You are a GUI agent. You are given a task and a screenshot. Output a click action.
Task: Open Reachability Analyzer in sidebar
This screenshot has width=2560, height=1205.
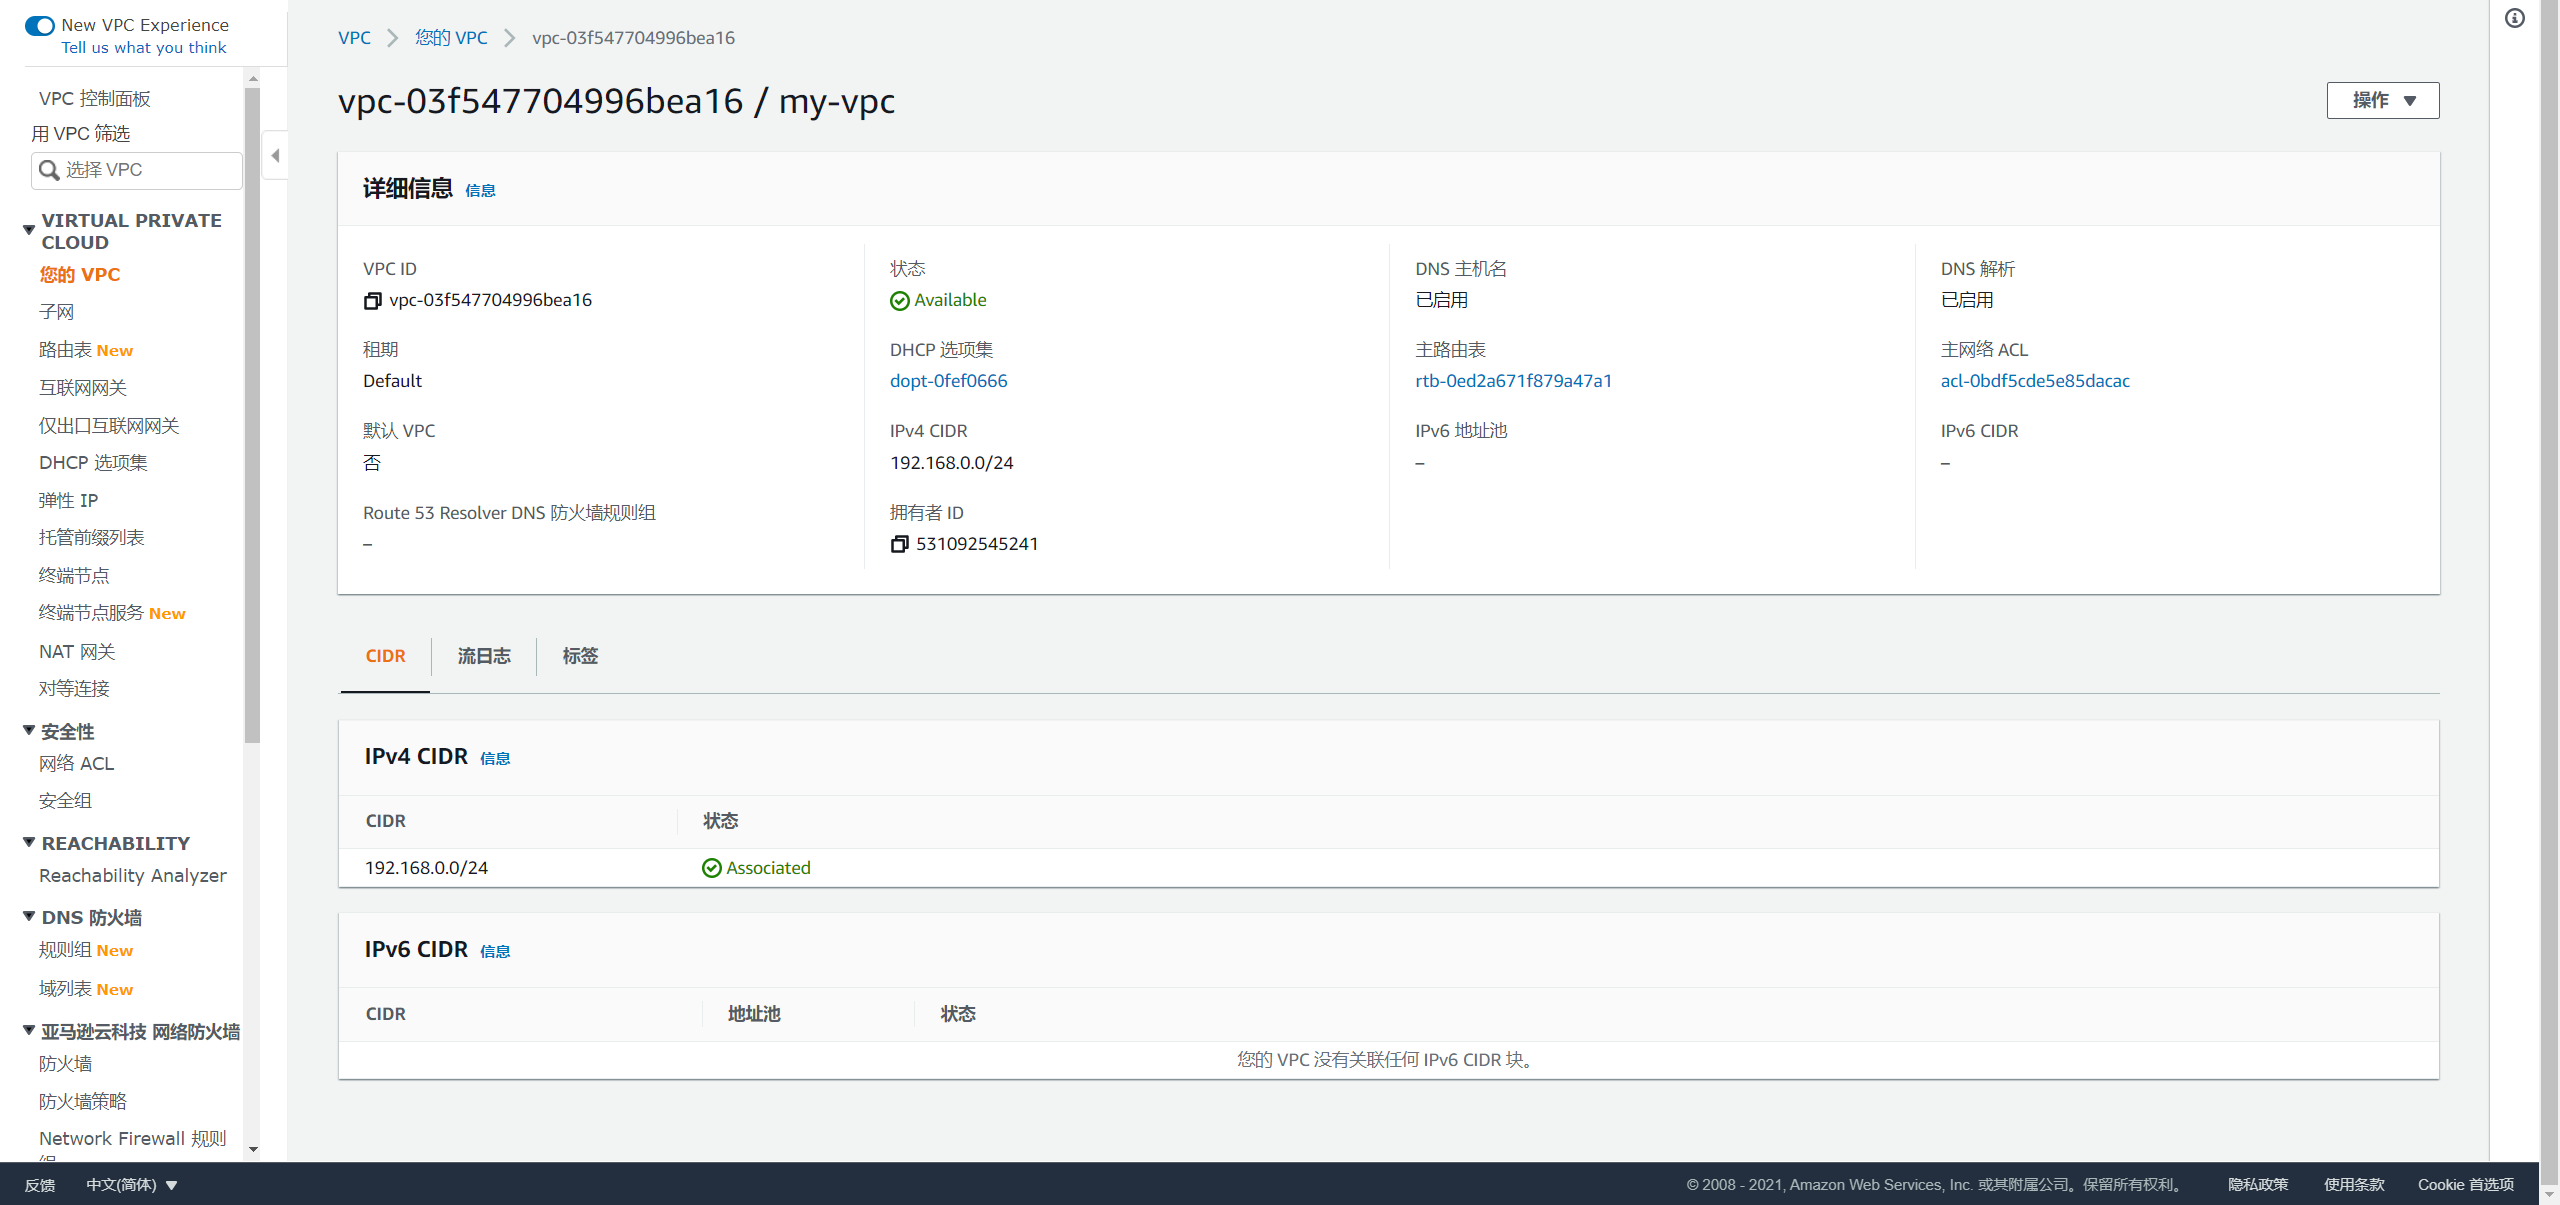133,876
